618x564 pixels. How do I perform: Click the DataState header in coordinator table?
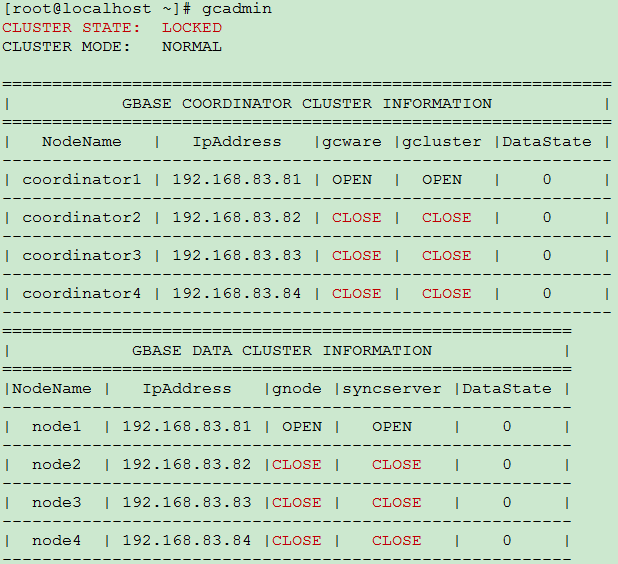[547, 142]
